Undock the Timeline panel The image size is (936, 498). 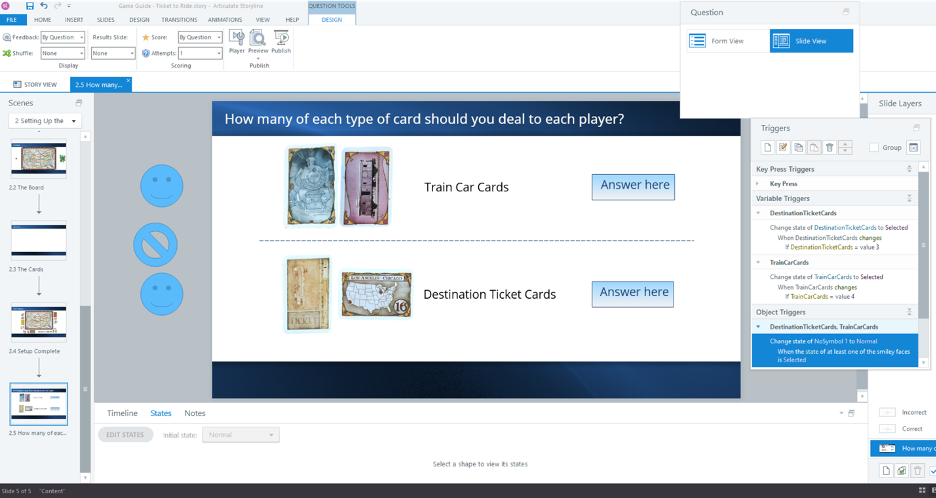[x=851, y=413]
